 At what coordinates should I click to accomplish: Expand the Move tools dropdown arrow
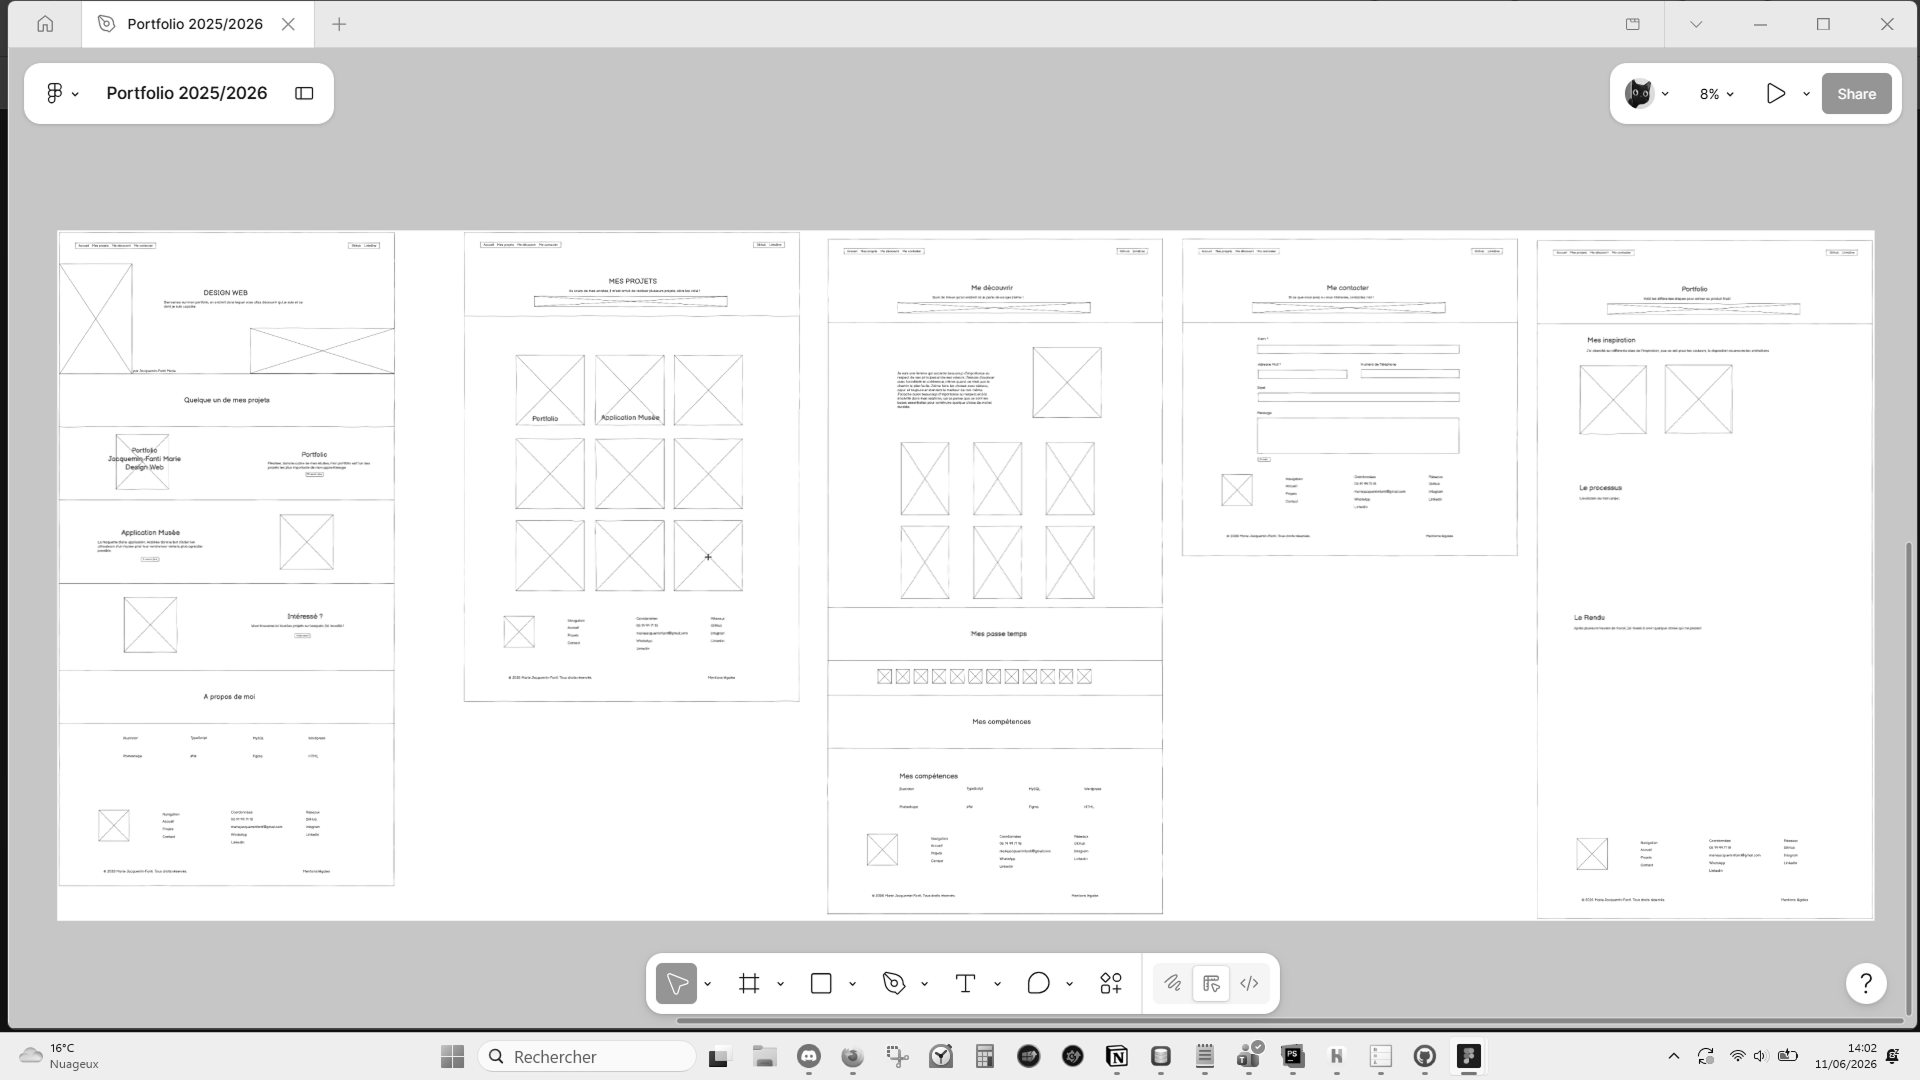point(707,985)
